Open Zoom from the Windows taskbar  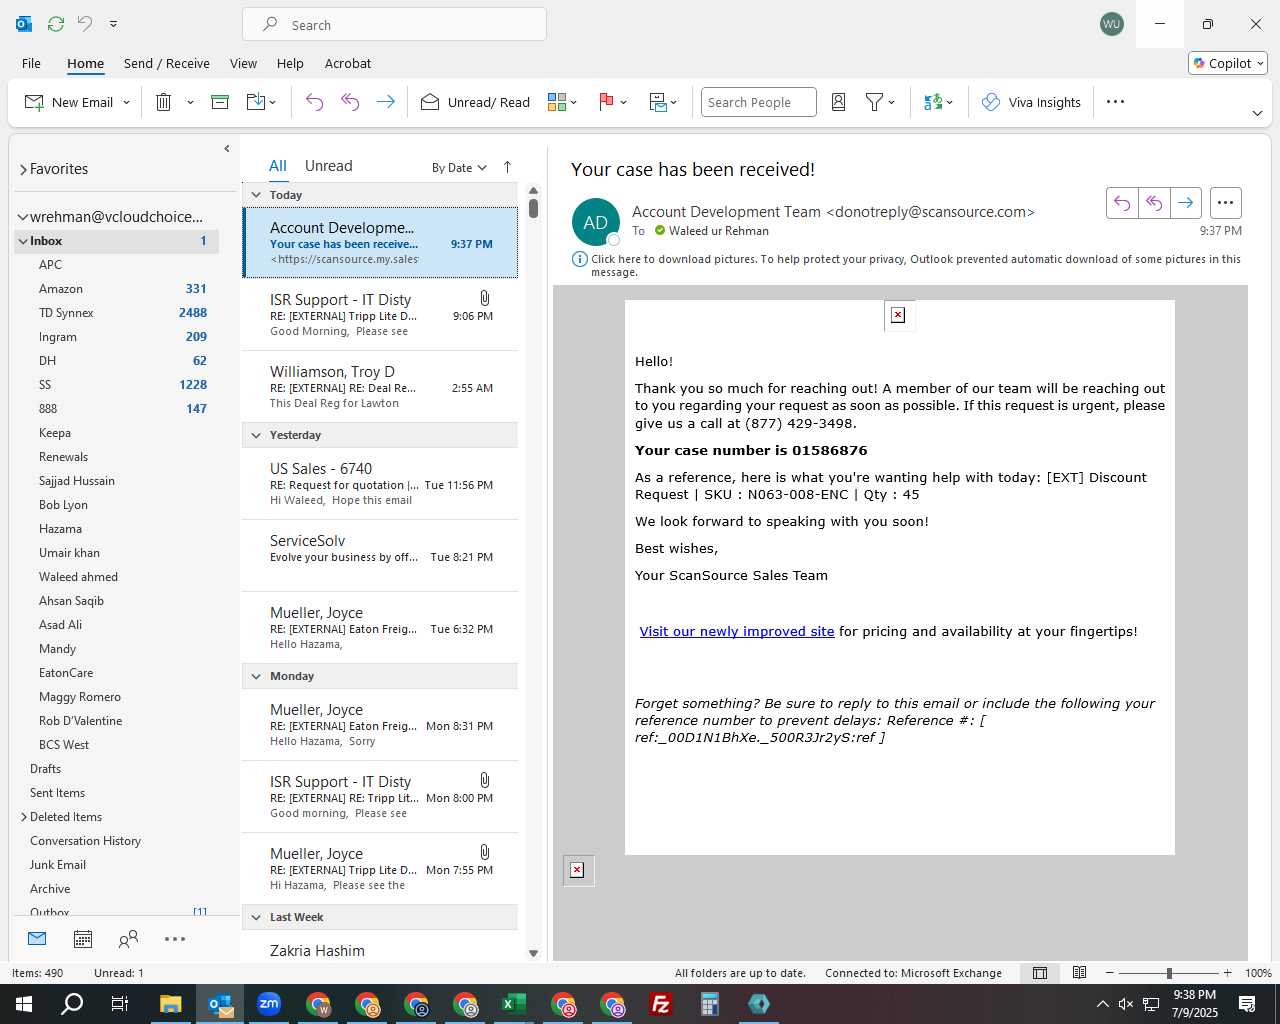[268, 1004]
